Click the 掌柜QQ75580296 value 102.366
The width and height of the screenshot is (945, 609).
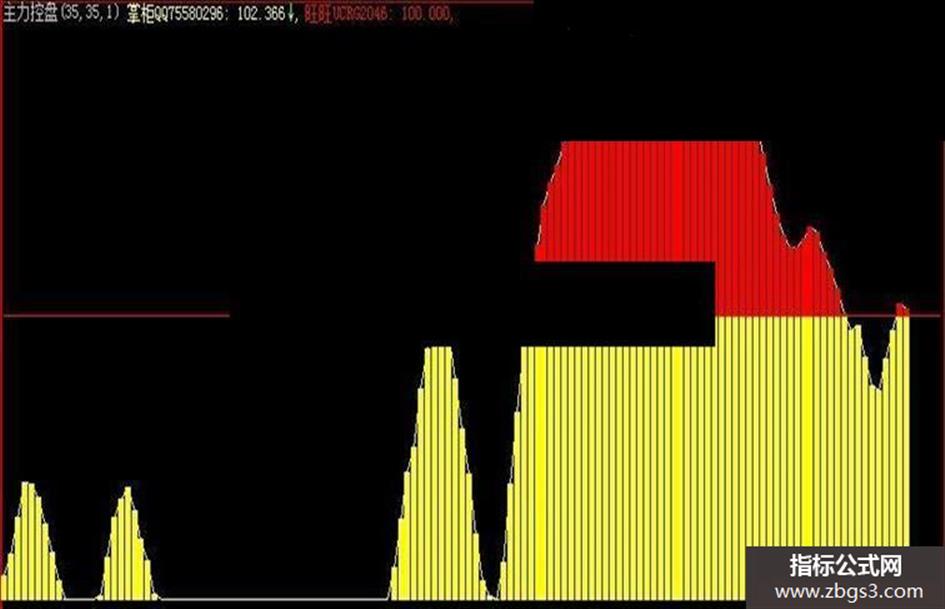tap(261, 13)
